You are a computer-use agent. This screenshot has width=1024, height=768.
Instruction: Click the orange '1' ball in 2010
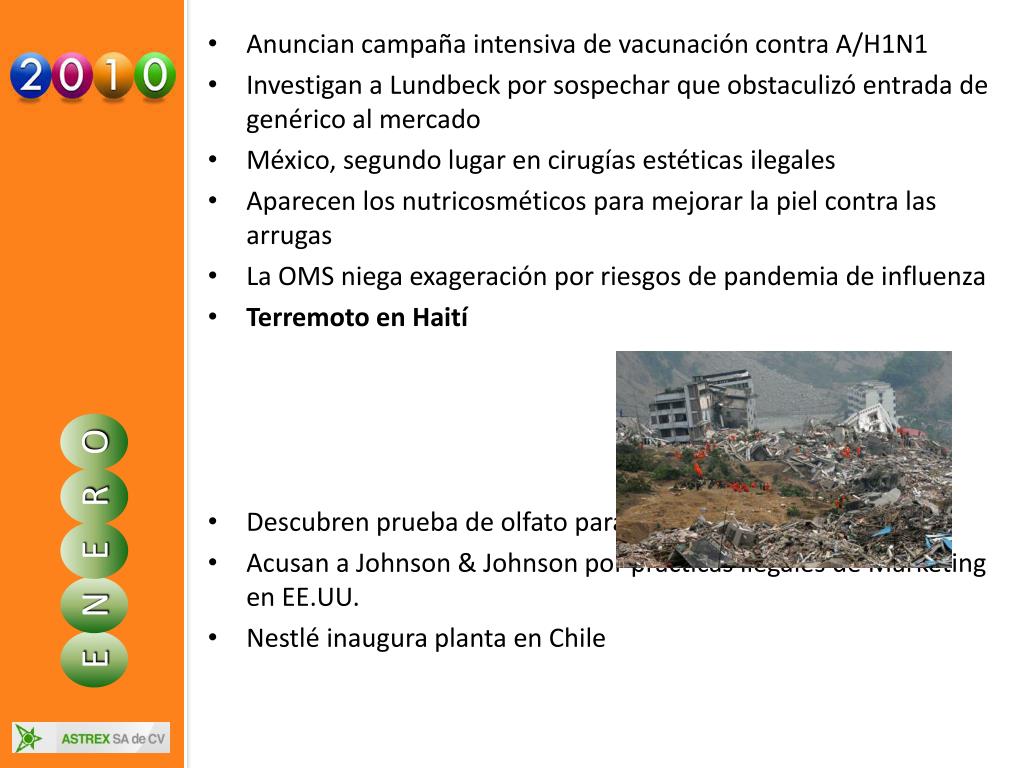(114, 76)
